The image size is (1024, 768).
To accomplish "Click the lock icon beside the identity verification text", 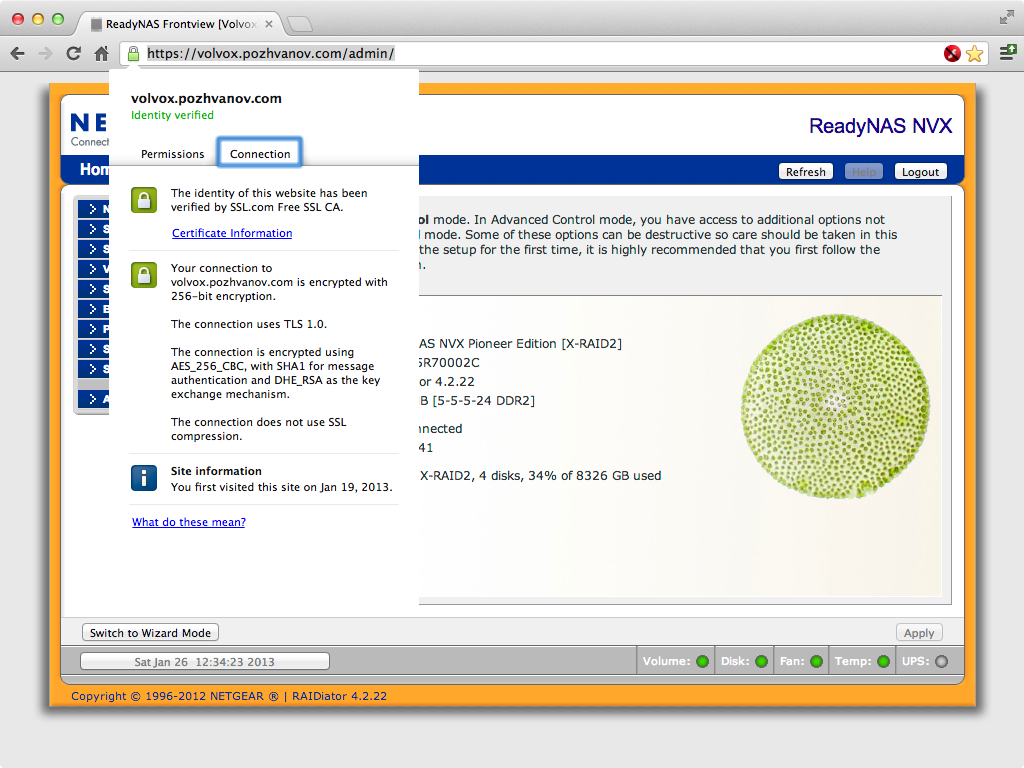I will (x=144, y=200).
